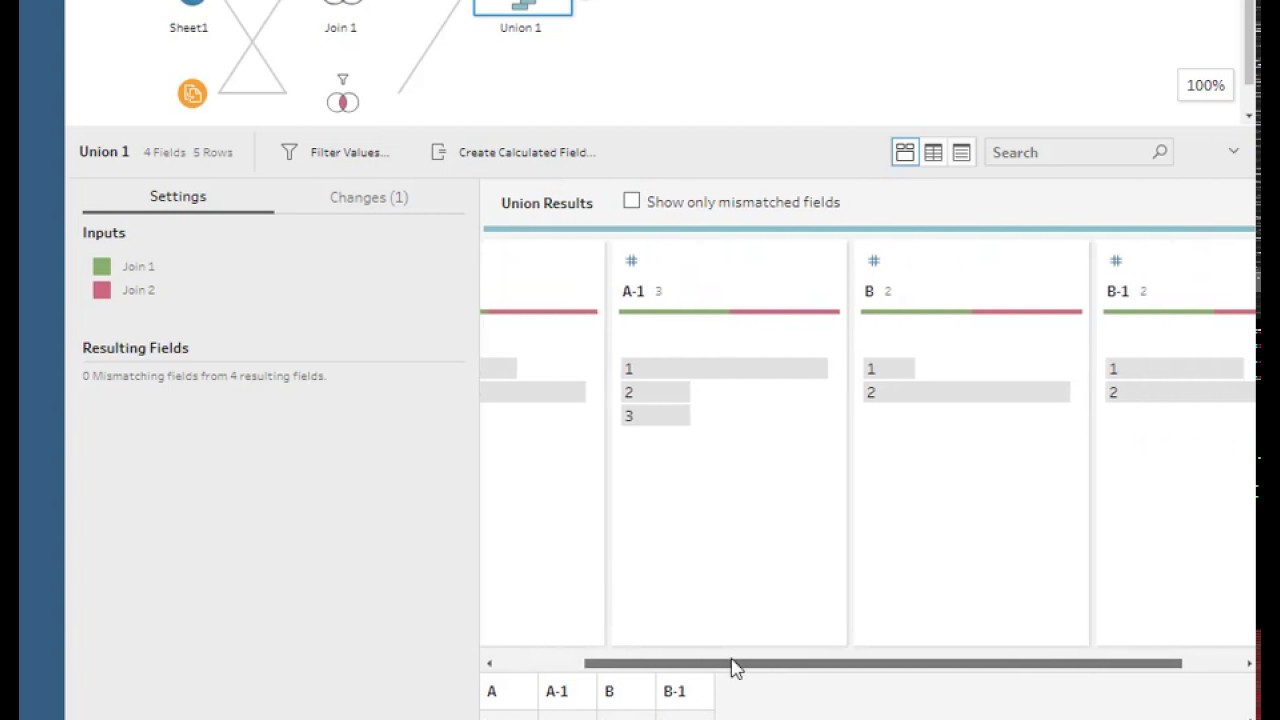Toggle Show only mismatched fields checkbox
This screenshot has width=1280, height=720.
coord(631,201)
